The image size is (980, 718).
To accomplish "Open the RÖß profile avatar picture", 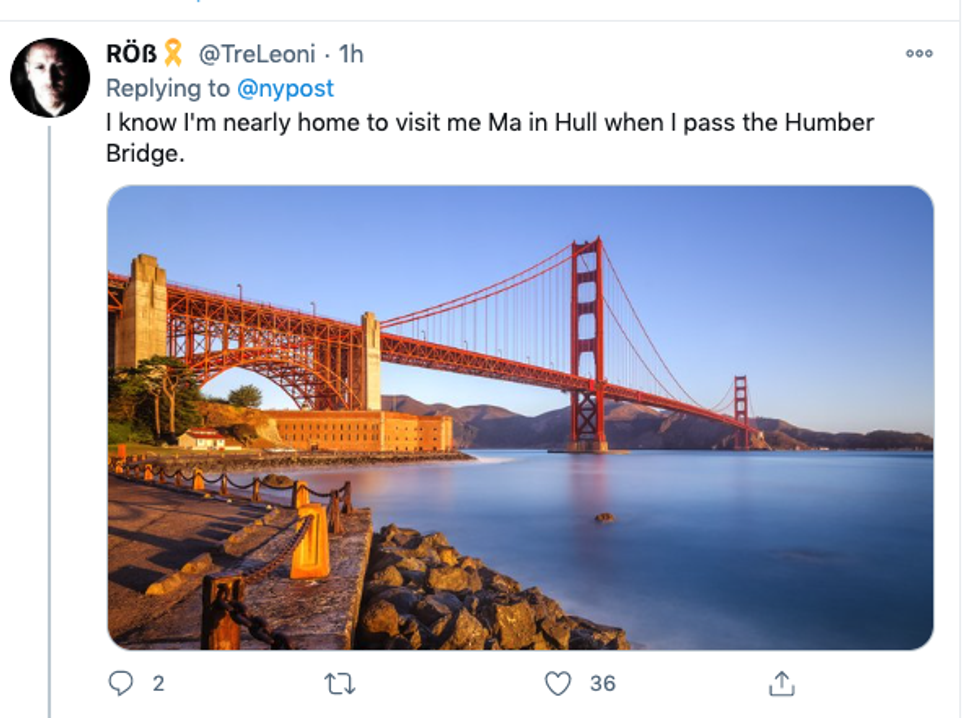I will tap(50, 78).
